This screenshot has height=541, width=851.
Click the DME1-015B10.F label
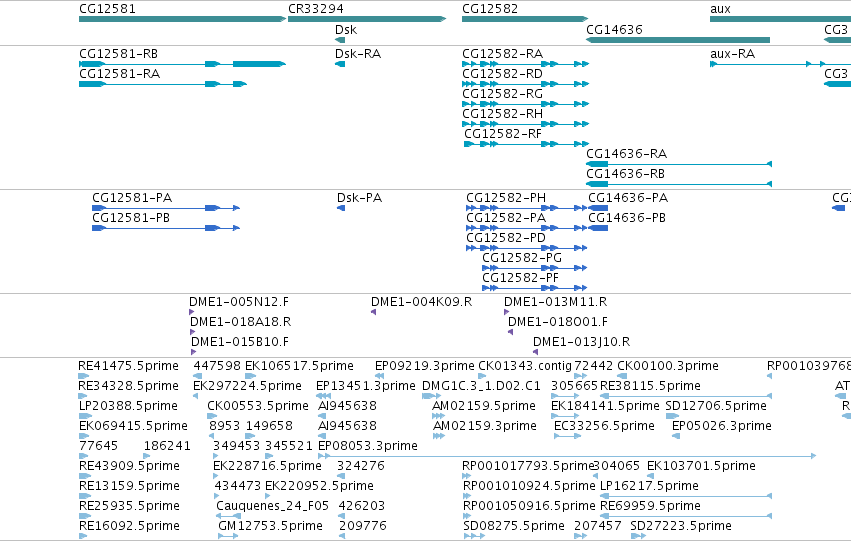click(x=240, y=342)
